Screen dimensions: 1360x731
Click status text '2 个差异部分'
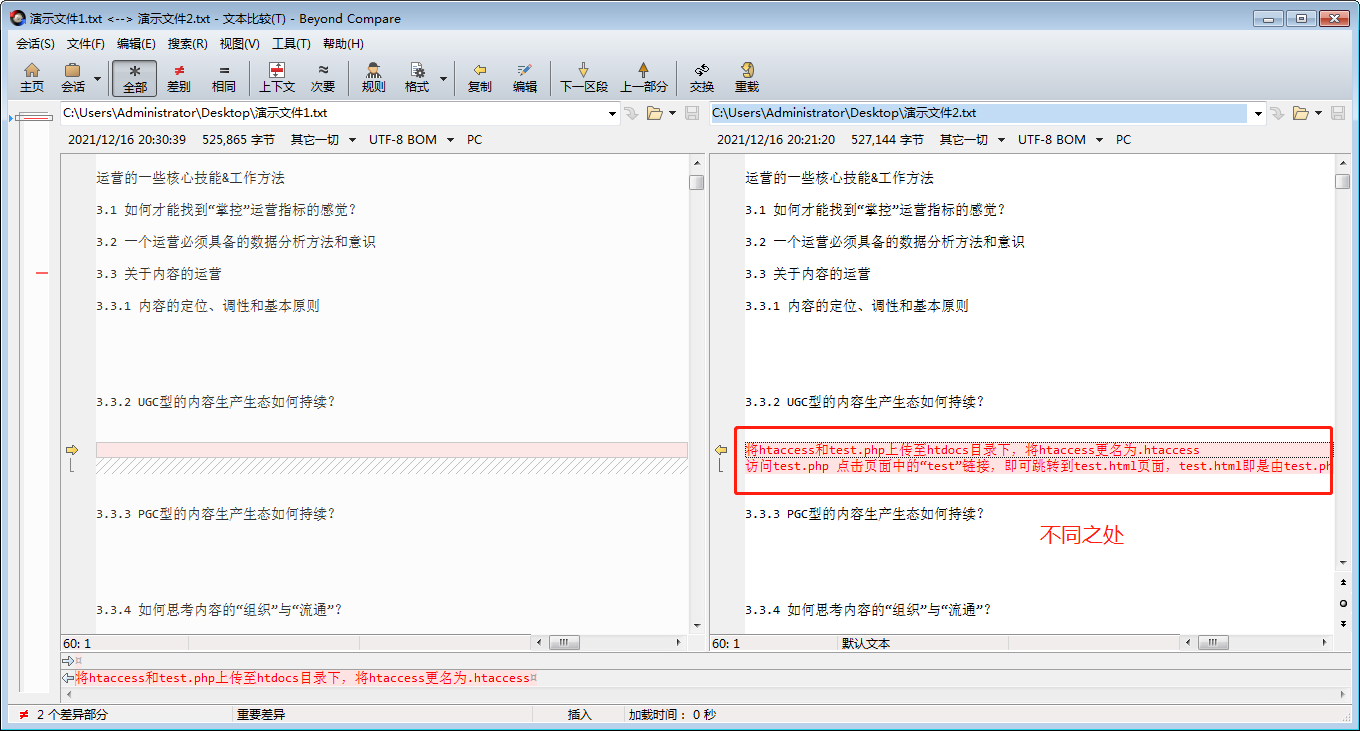tap(72, 715)
